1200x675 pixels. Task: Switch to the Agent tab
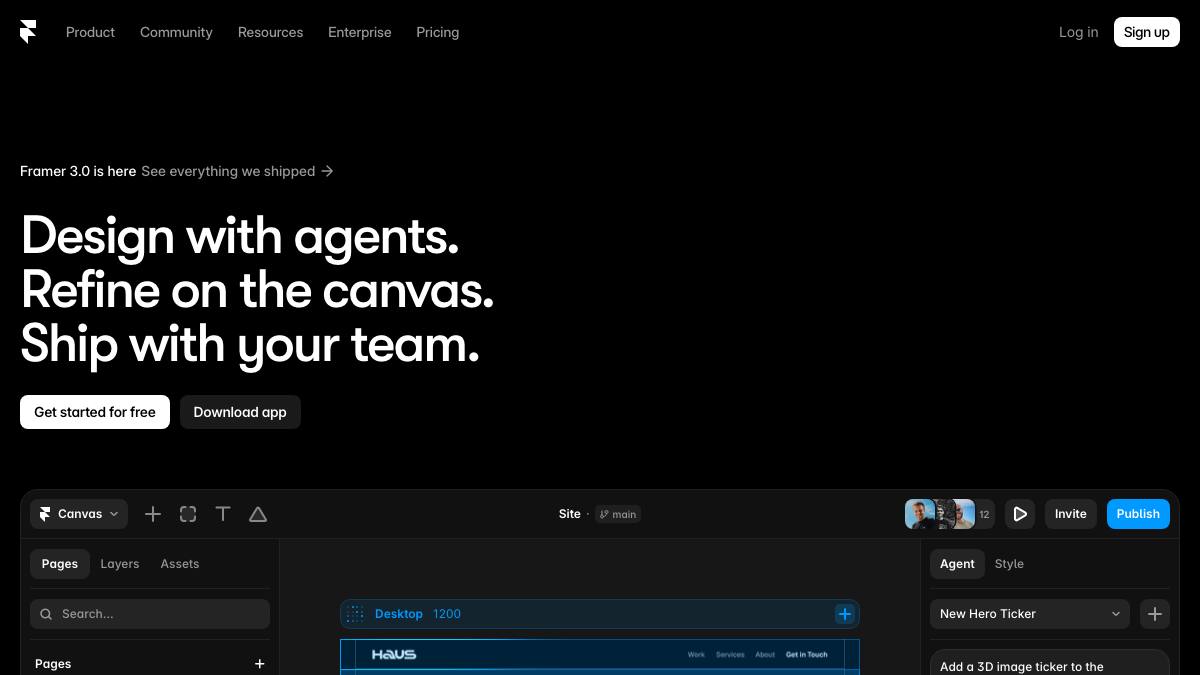pyautogui.click(x=957, y=564)
